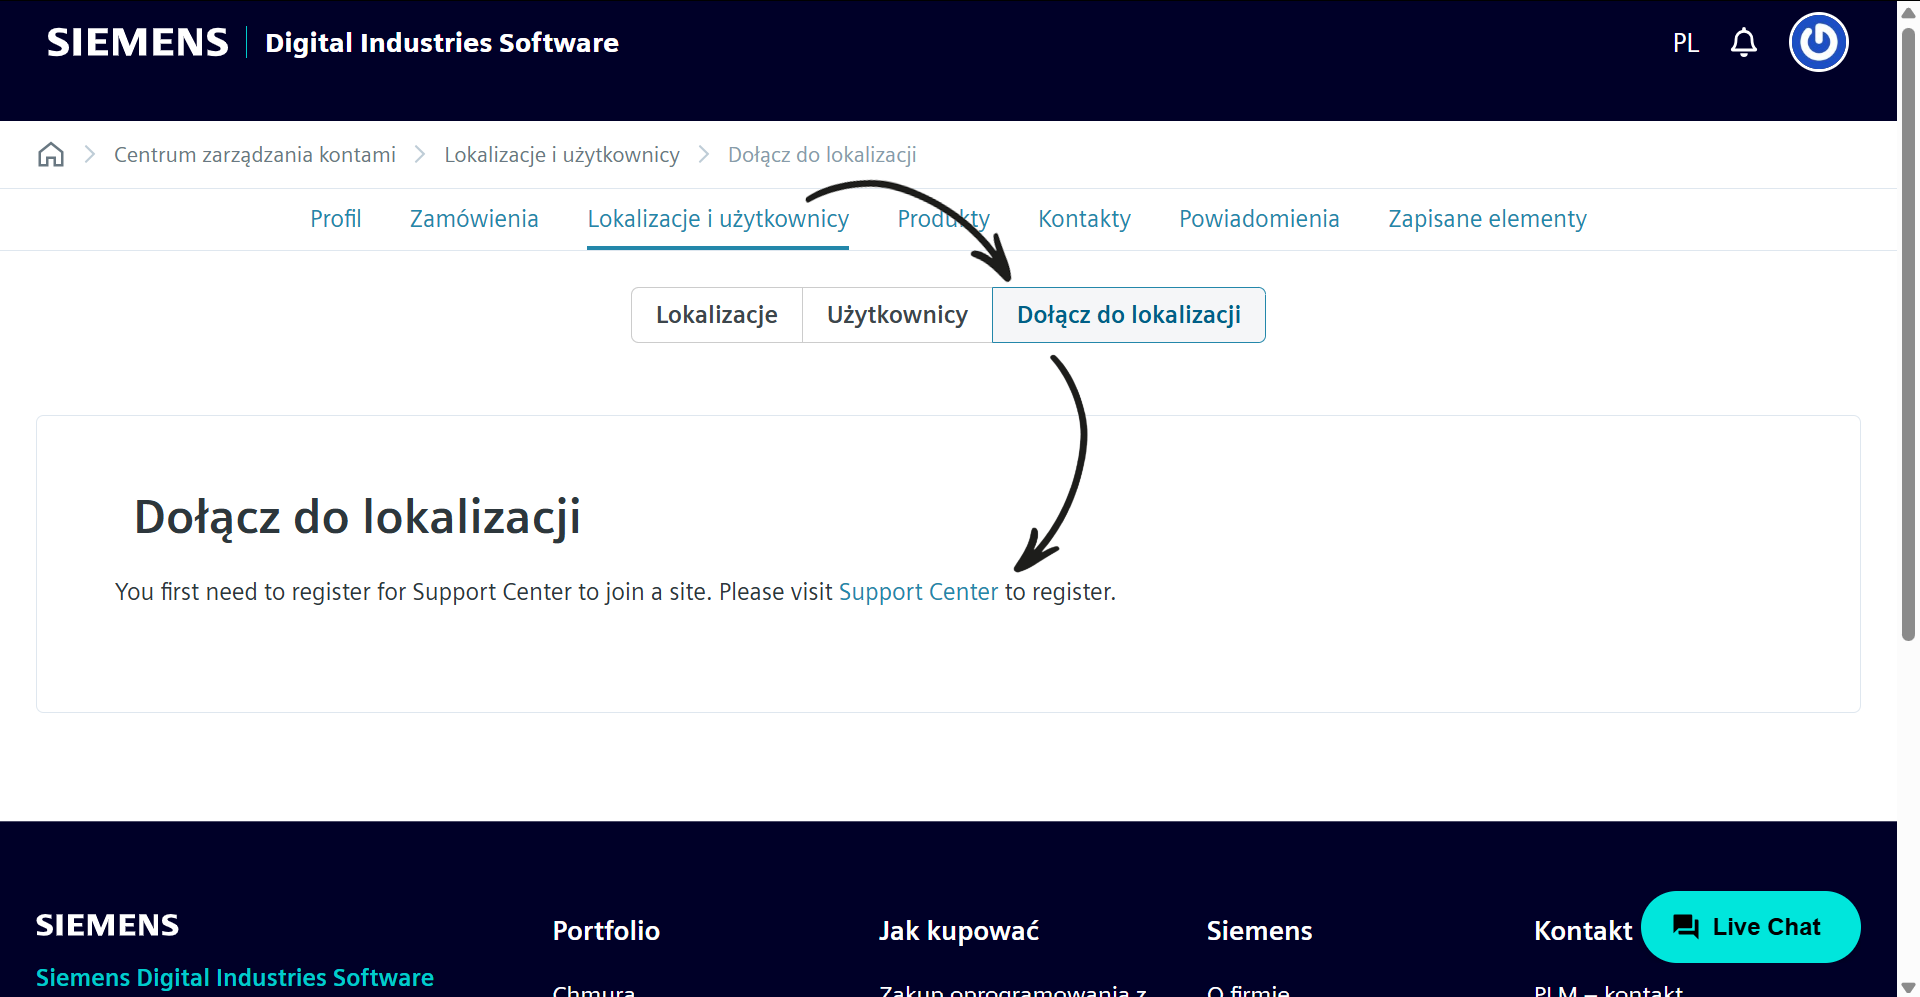Screen dimensions: 1920x997
Task: Select the Dołącz do lokalizacji button
Action: coord(1129,315)
